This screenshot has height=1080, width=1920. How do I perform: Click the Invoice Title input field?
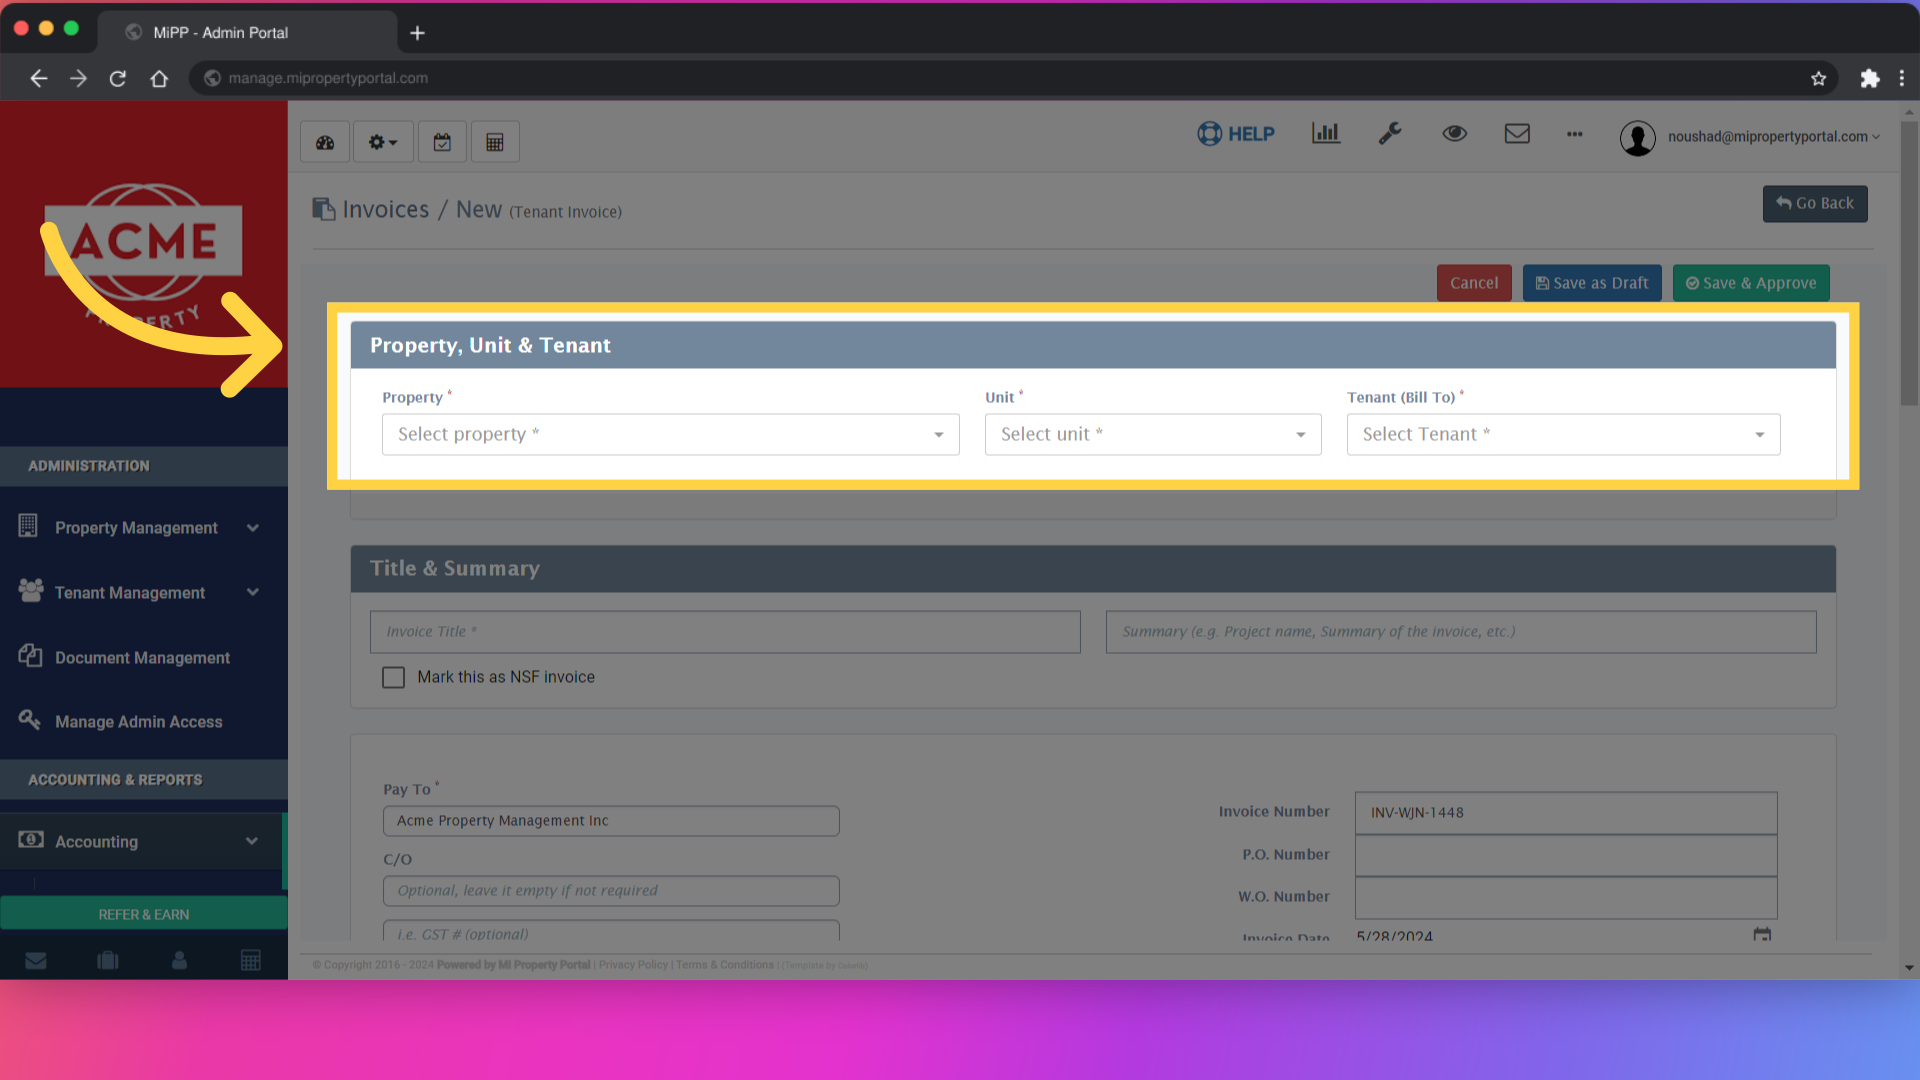click(x=725, y=631)
